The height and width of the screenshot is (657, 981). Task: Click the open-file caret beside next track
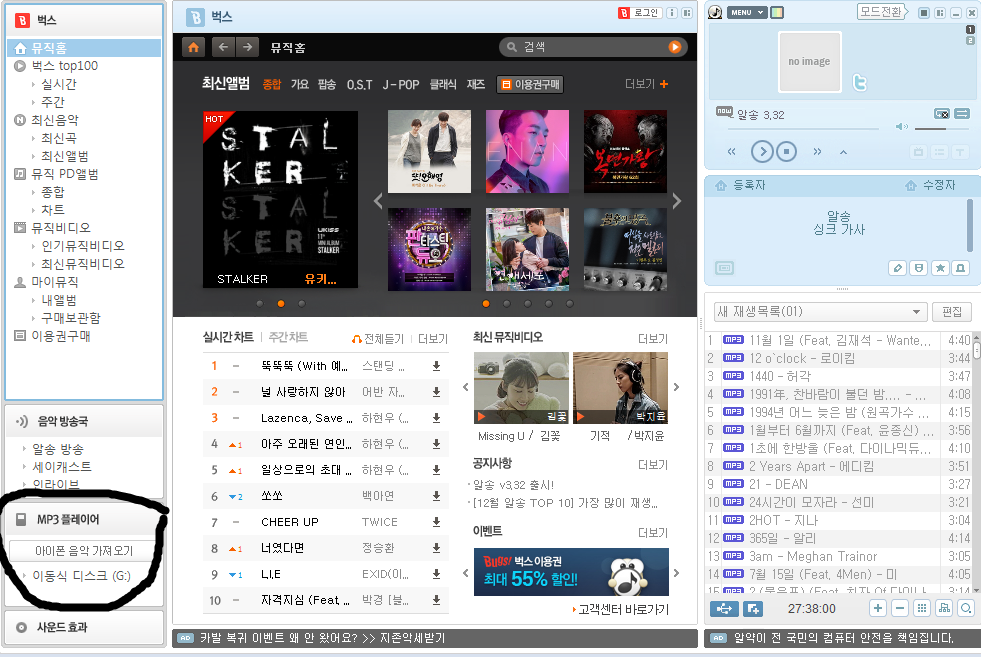click(843, 152)
